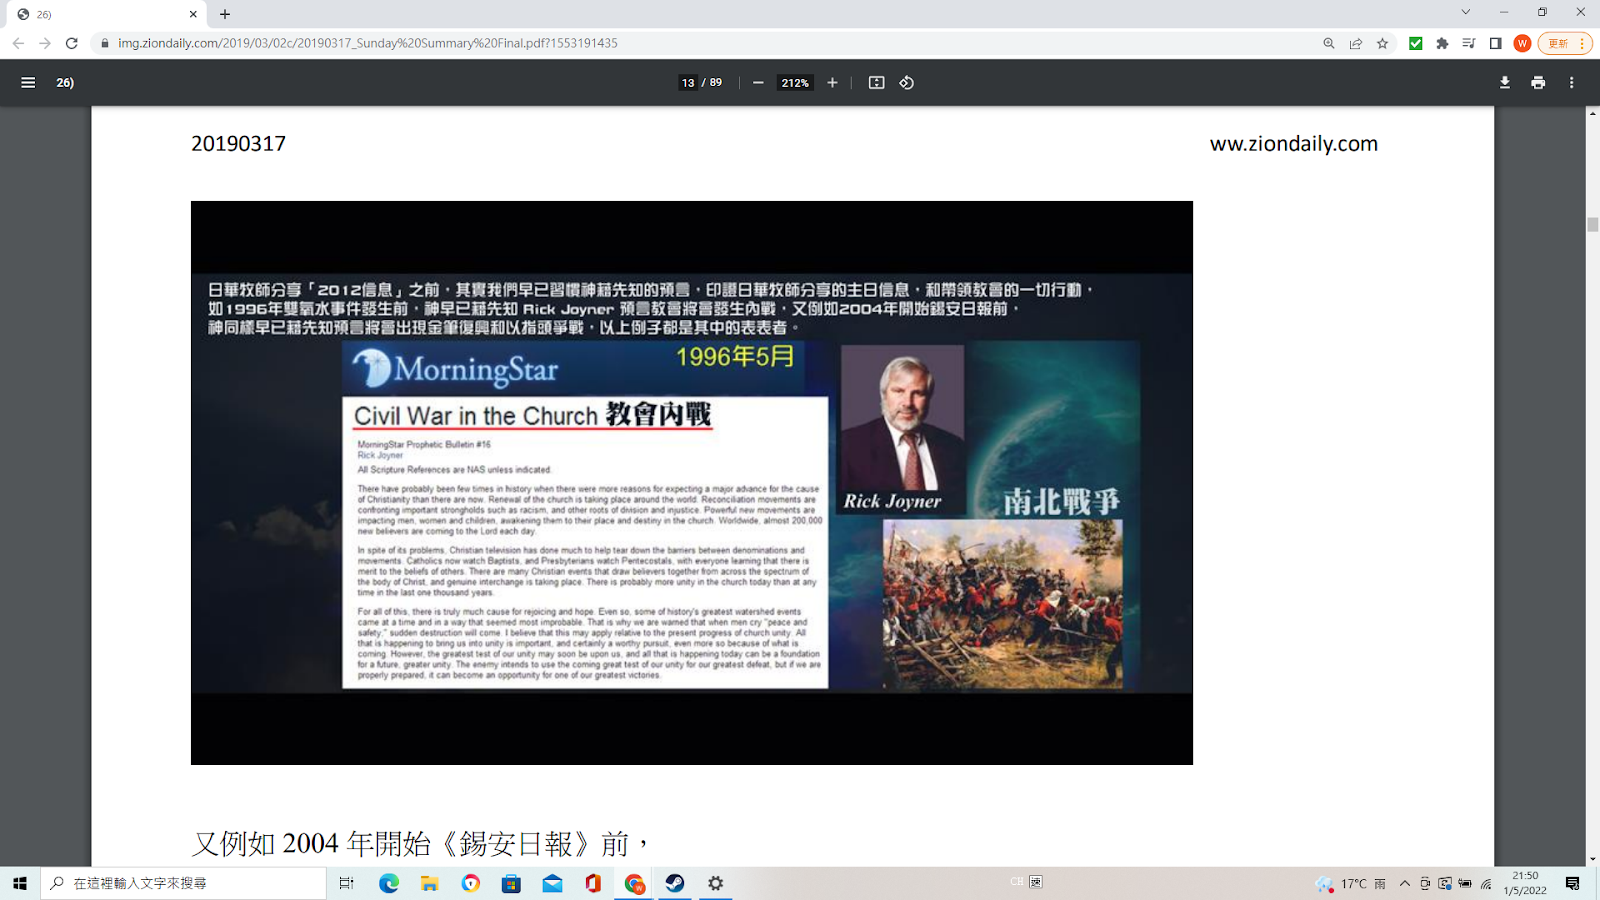Download the PDF file
This screenshot has width=1600, height=900.
click(x=1505, y=83)
